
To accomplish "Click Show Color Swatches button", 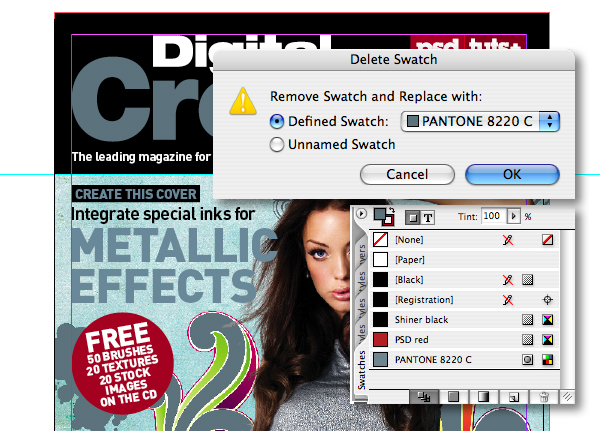I will (x=453, y=397).
